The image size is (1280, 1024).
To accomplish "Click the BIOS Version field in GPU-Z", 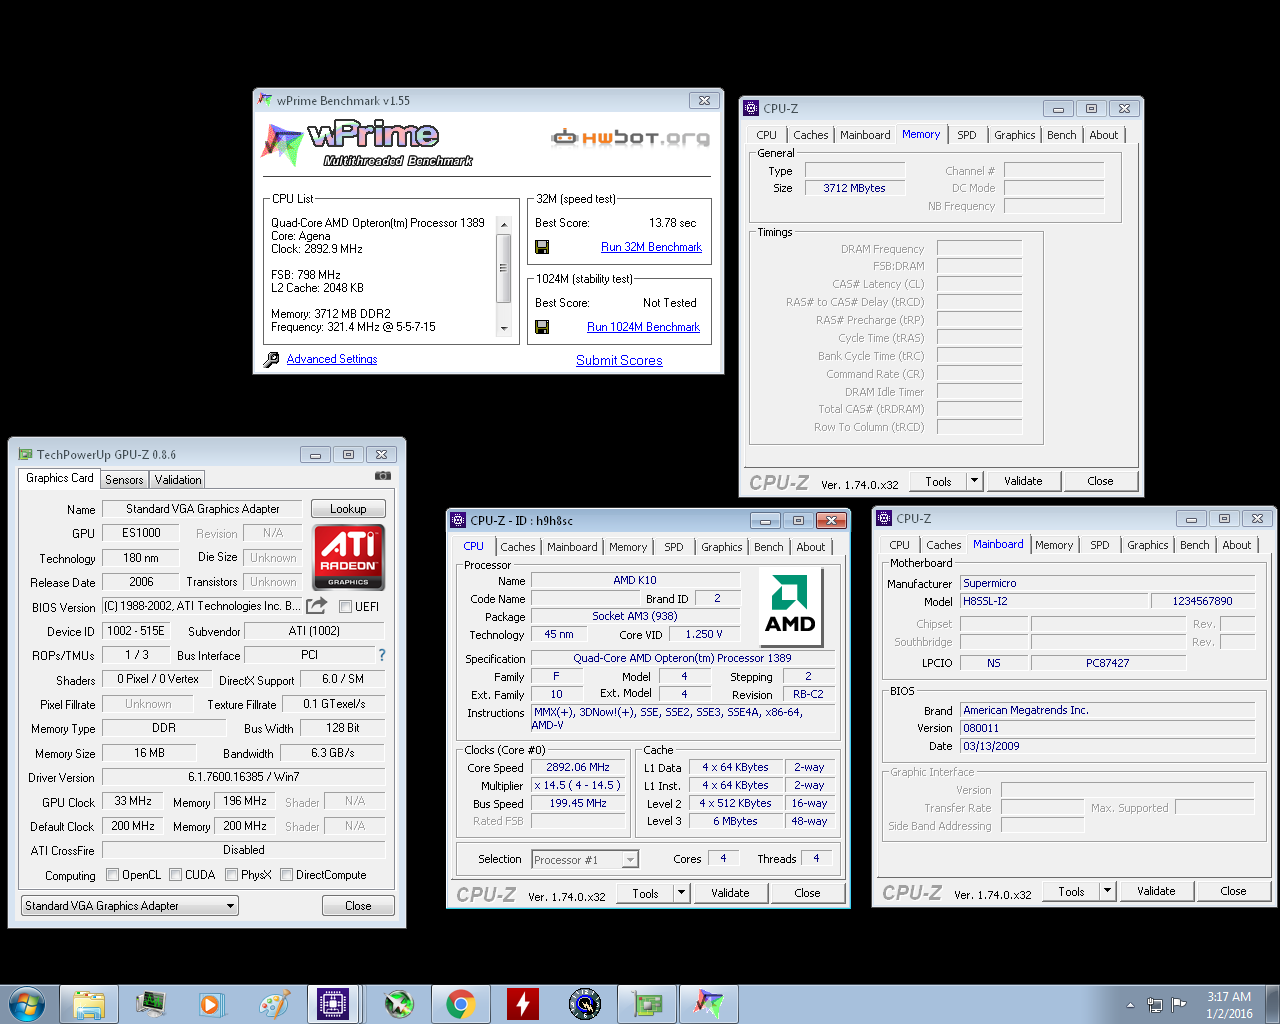I will coord(202,606).
